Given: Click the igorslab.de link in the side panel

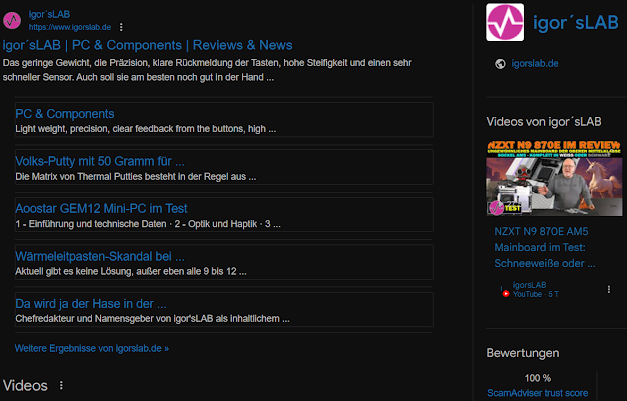Looking at the screenshot, I should coord(535,64).
